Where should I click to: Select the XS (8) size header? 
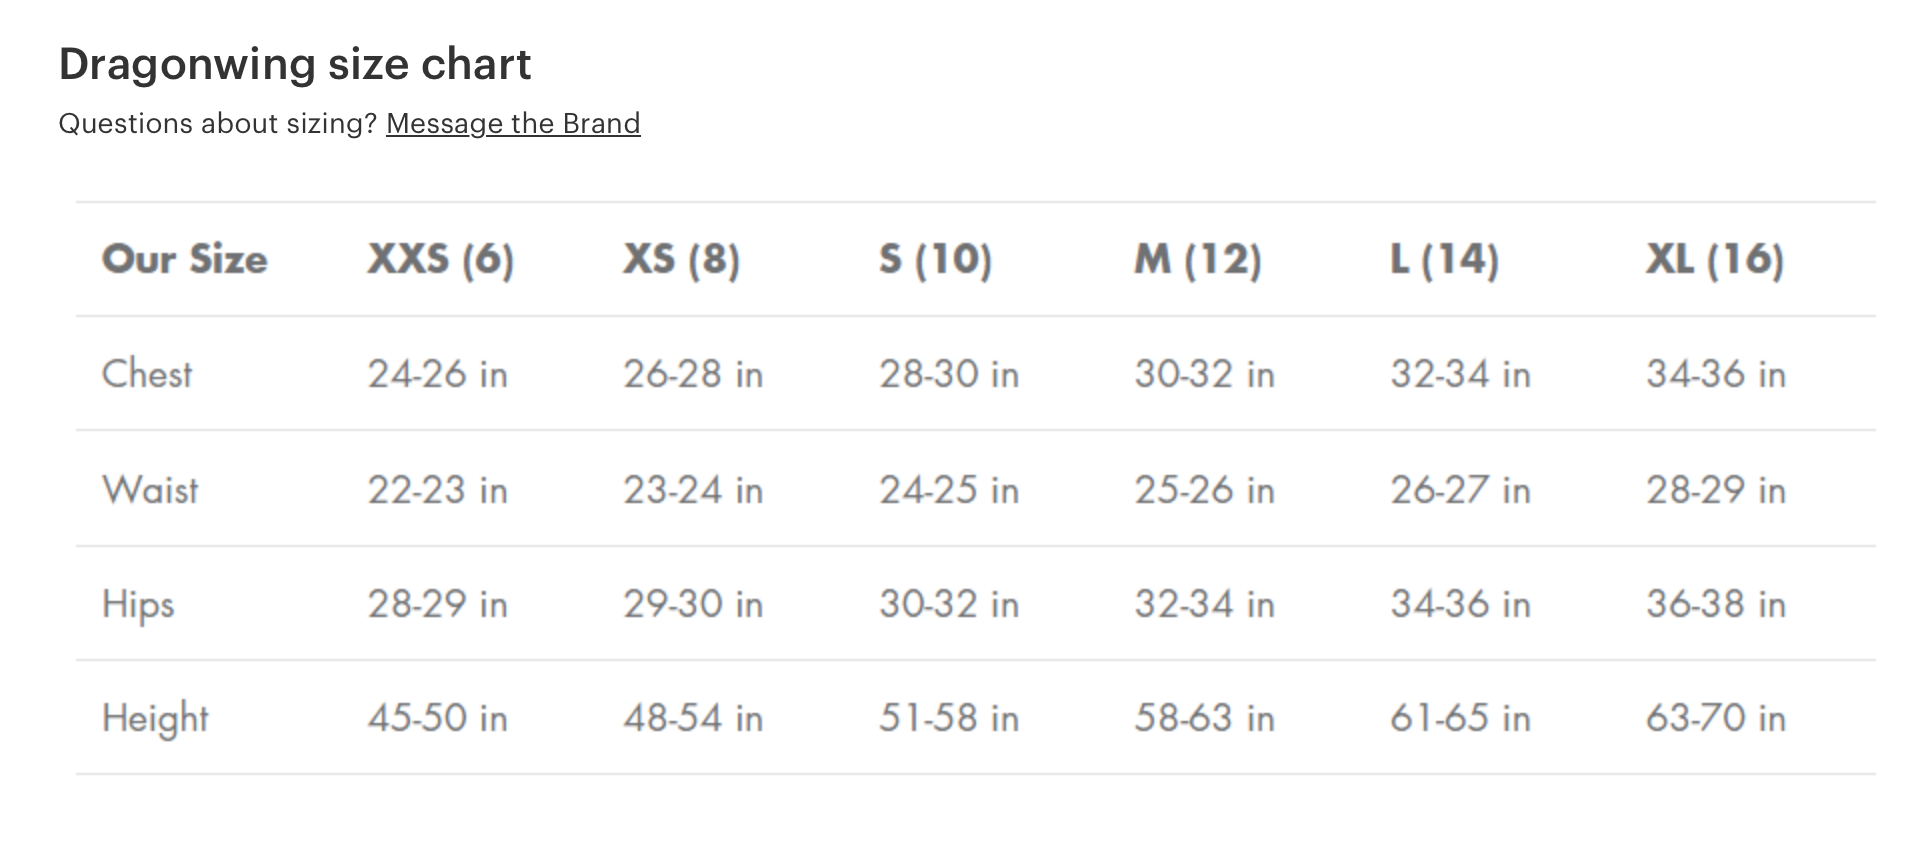[681, 259]
